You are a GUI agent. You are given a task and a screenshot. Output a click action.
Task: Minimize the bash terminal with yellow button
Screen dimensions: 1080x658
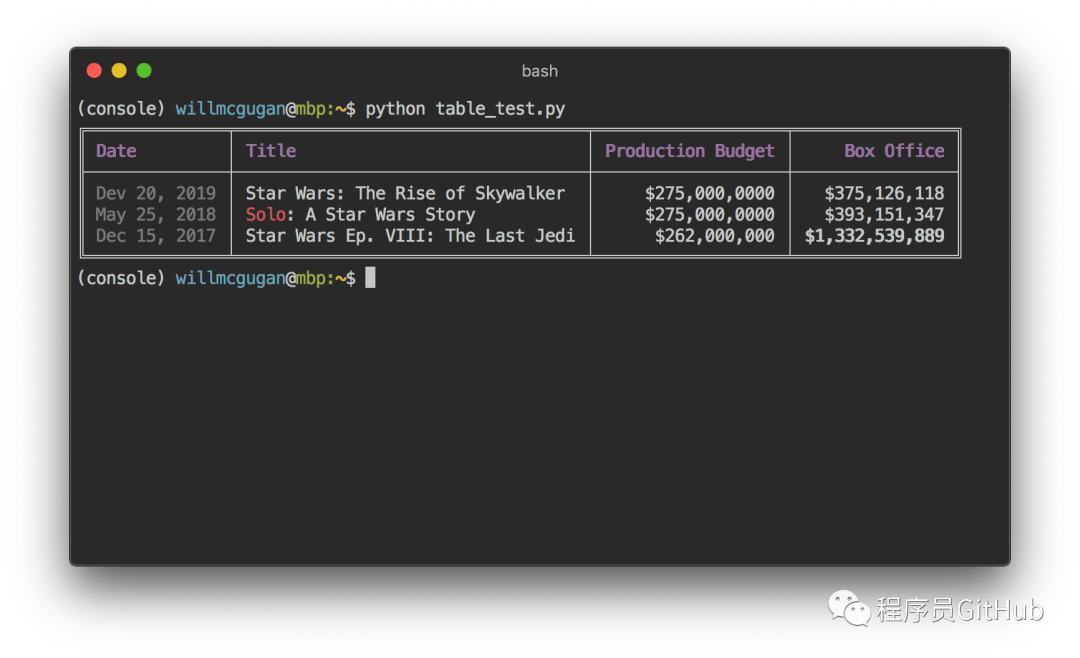(x=119, y=70)
